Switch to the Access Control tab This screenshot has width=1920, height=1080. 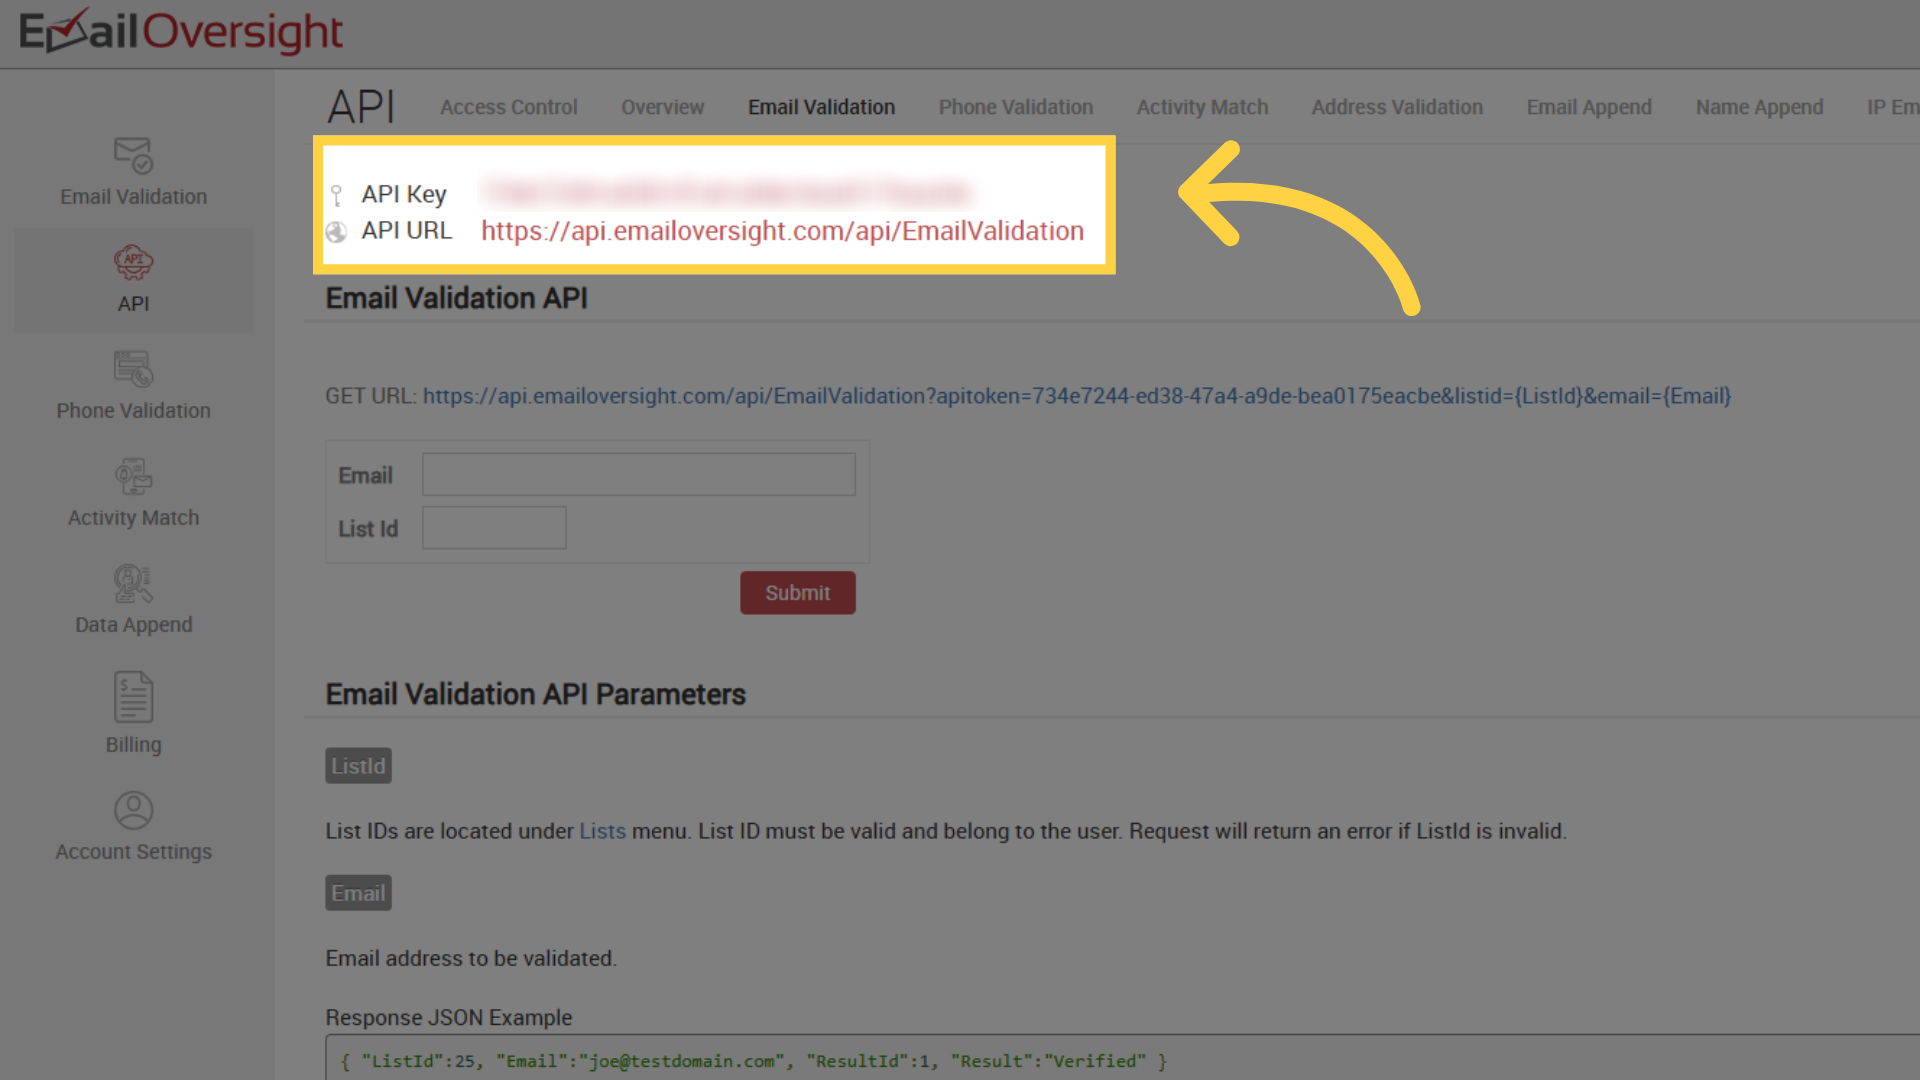pyautogui.click(x=509, y=107)
